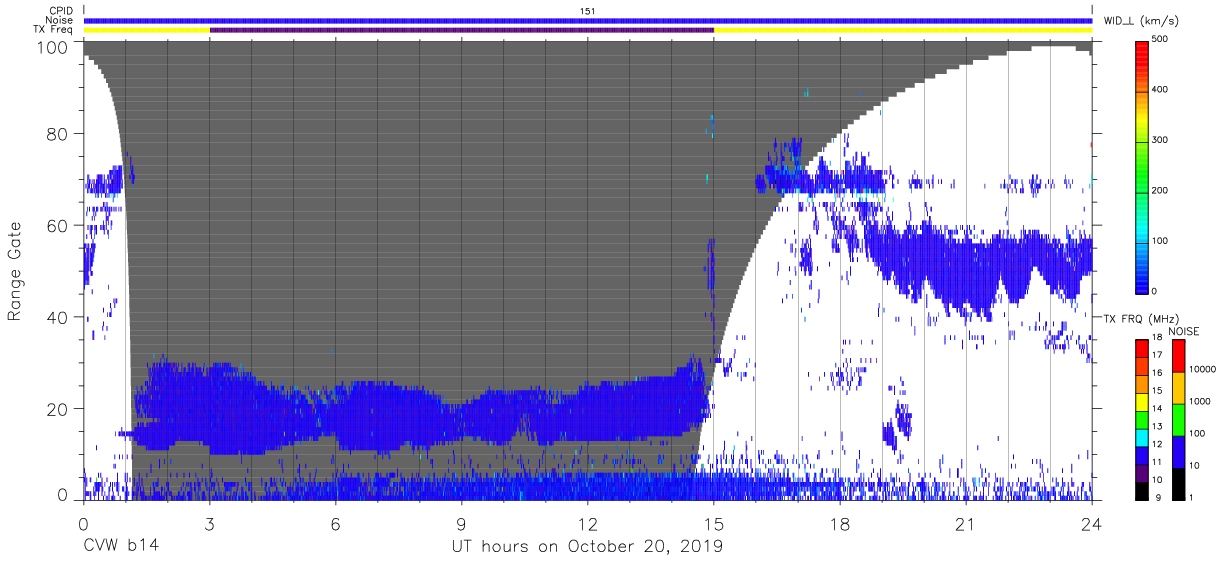1228x567 pixels.
Task: Click the '9' hour tick on time axis
Action: (x=462, y=523)
